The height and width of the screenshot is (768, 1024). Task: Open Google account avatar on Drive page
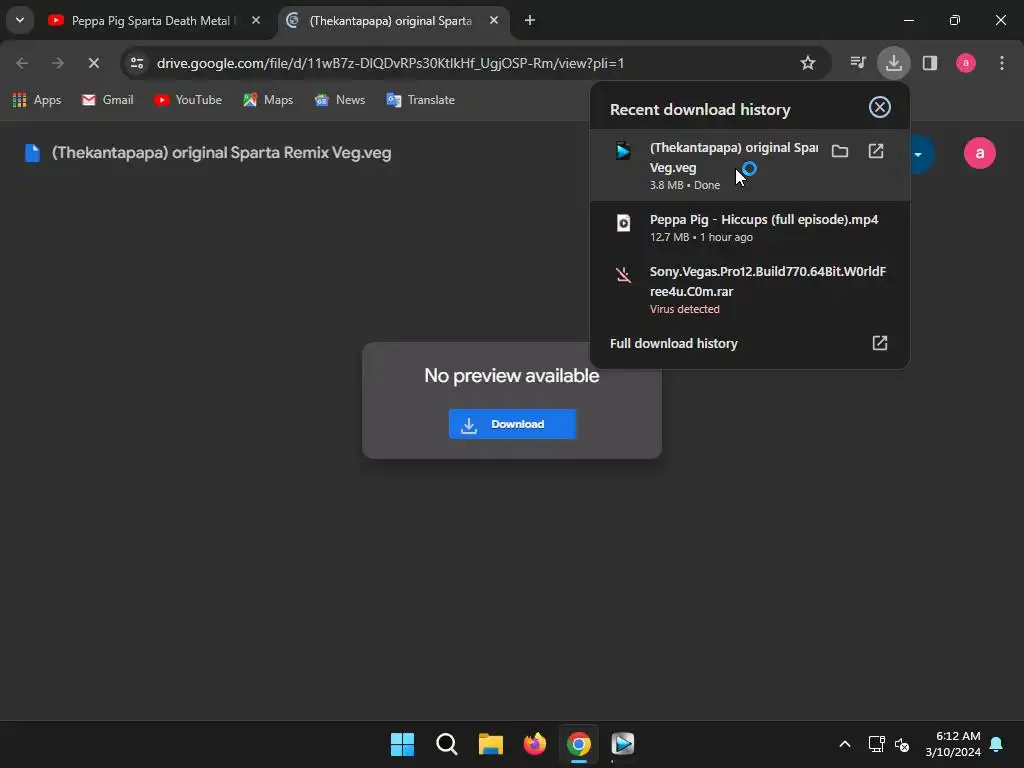click(980, 153)
